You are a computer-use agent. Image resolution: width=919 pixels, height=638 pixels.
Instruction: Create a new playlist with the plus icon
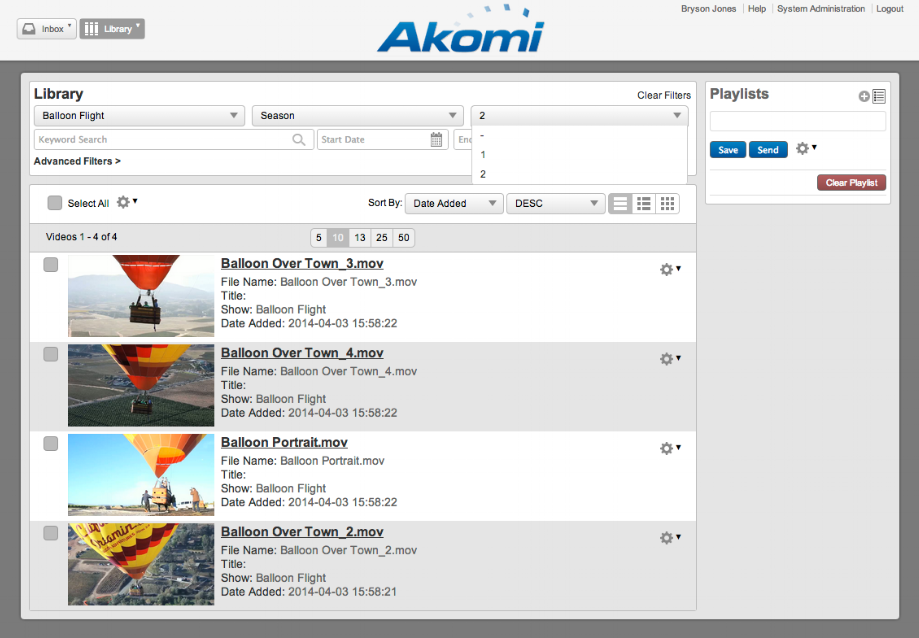click(862, 95)
